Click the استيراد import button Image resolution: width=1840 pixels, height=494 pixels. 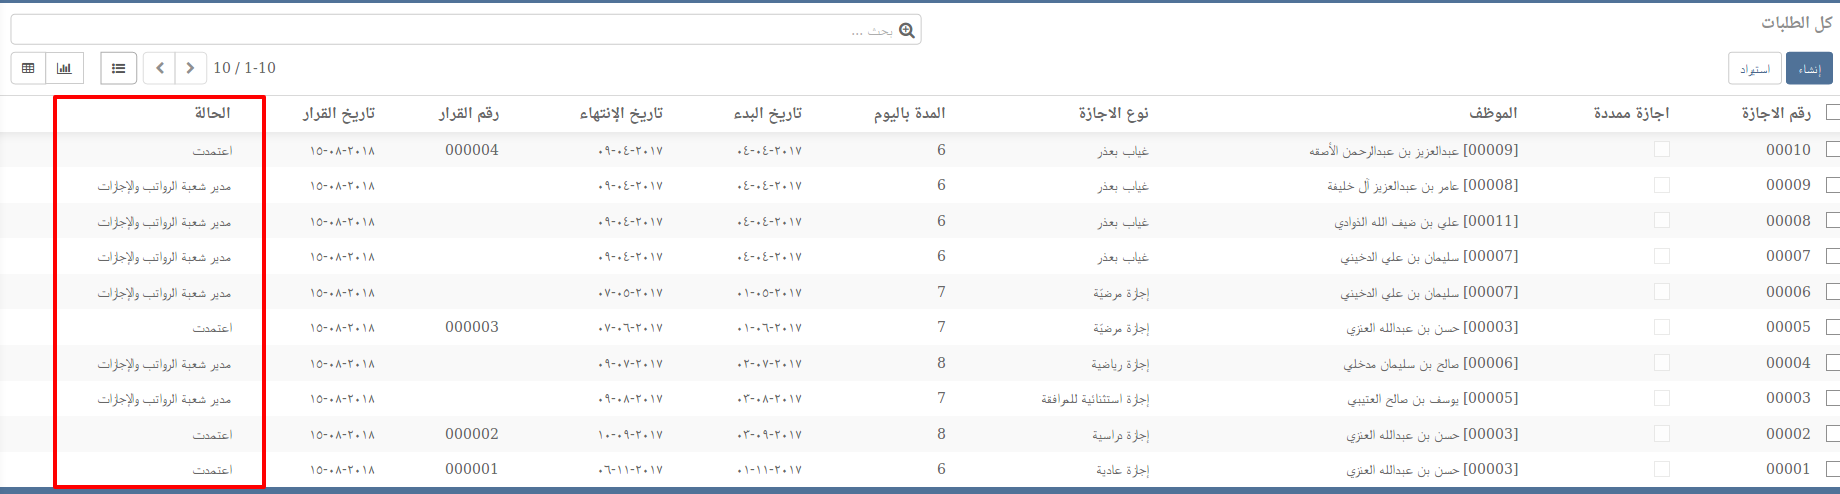pyautogui.click(x=1754, y=68)
